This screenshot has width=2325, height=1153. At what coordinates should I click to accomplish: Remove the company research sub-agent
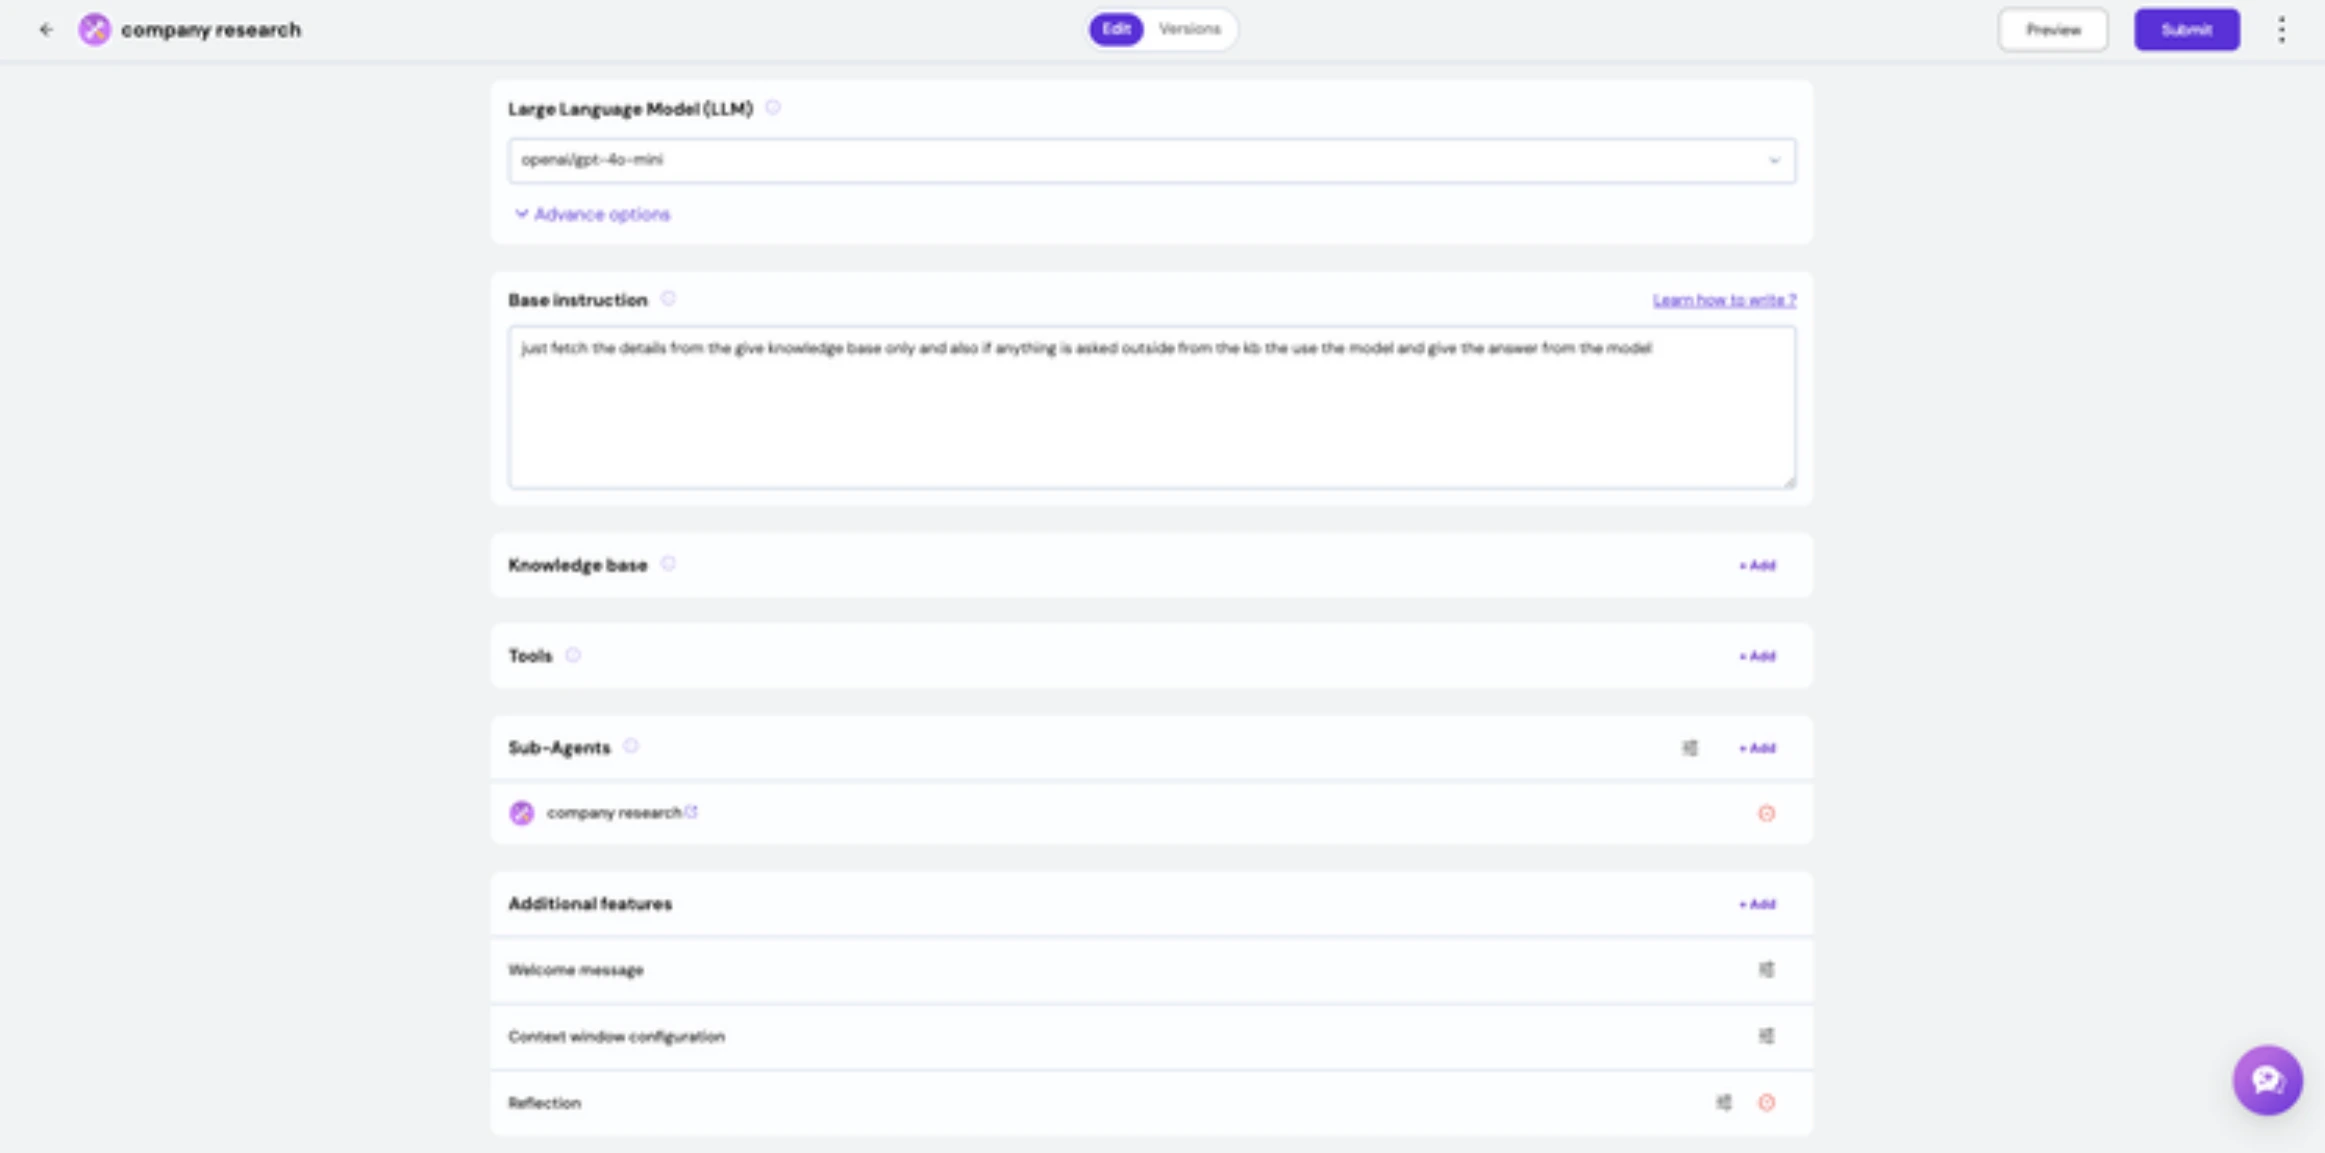pyautogui.click(x=1766, y=813)
